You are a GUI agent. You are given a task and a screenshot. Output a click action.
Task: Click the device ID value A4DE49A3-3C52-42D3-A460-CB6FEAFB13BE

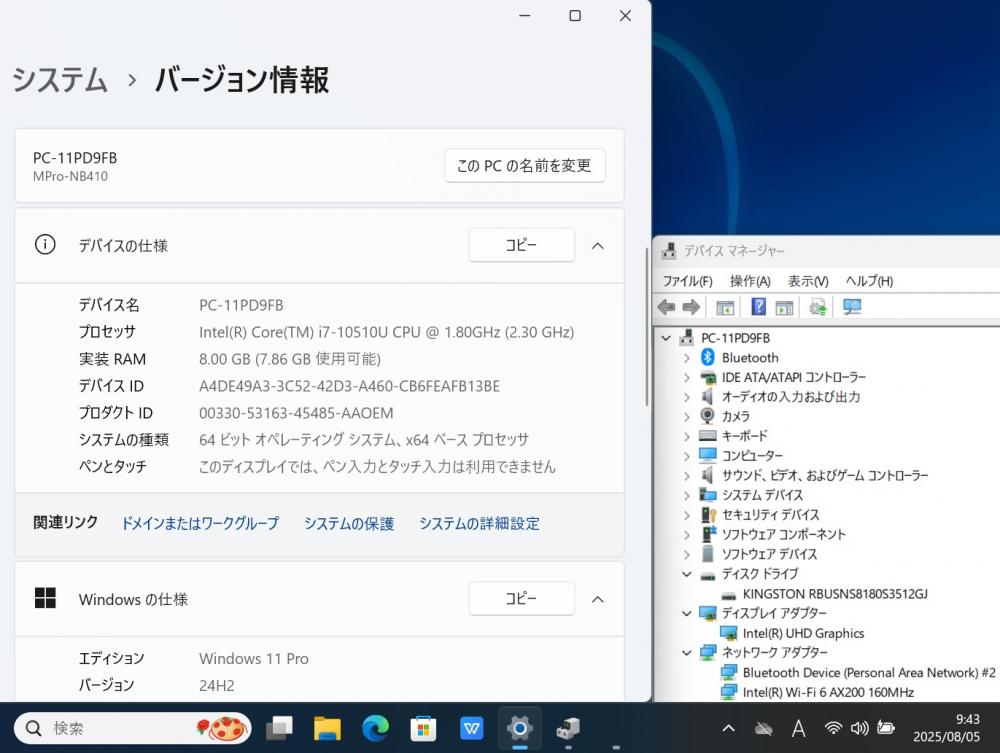click(349, 386)
